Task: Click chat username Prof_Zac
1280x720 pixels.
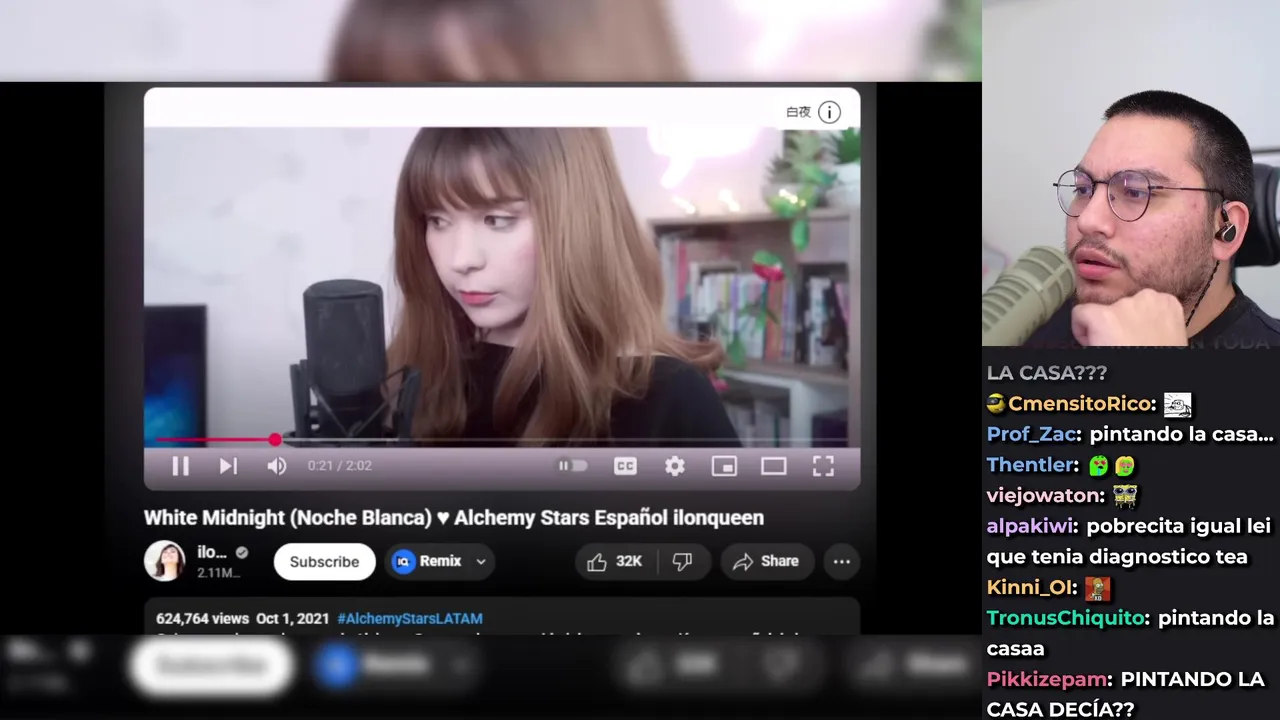Action: [x=1032, y=434]
